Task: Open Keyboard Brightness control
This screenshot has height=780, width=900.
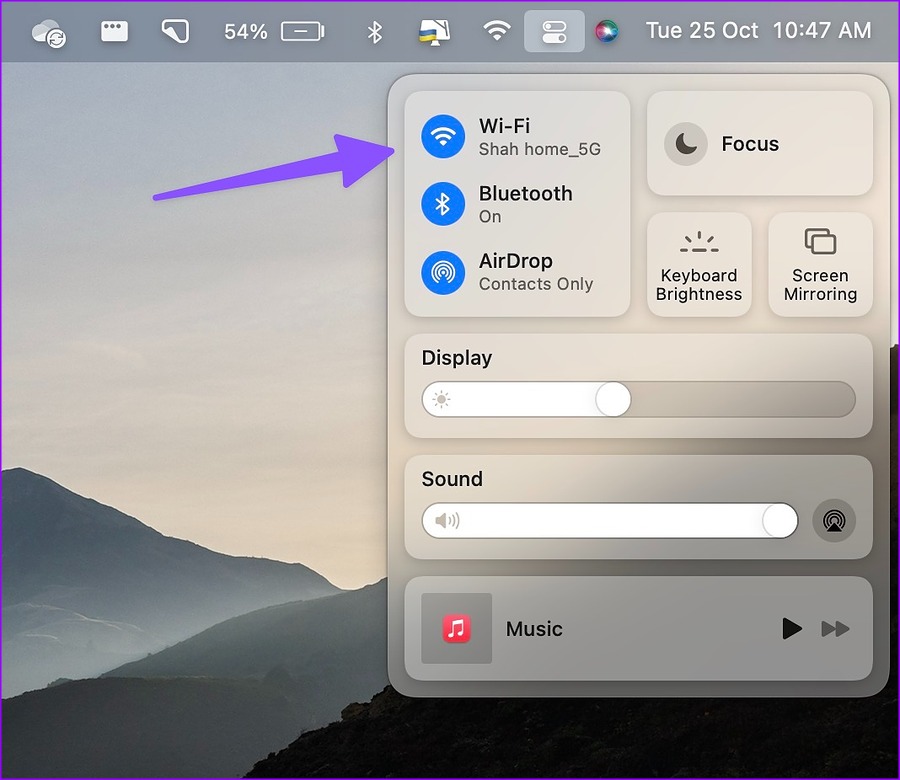Action: [699, 264]
